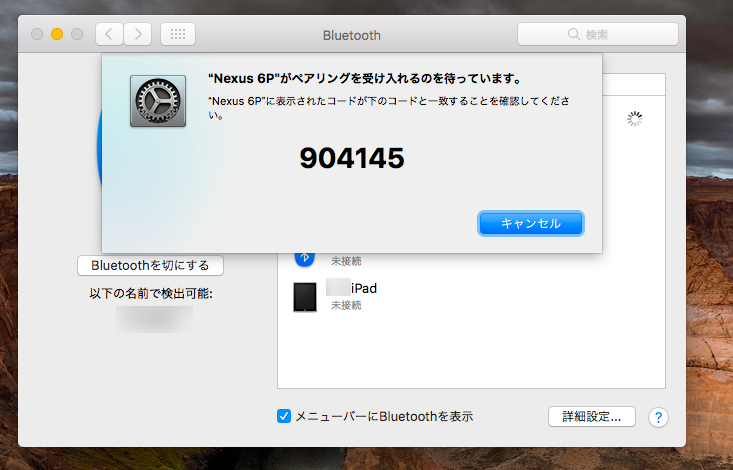This screenshot has width=733, height=470.
Task: Click the small blue Bluetooth device icon
Action: tap(304, 258)
